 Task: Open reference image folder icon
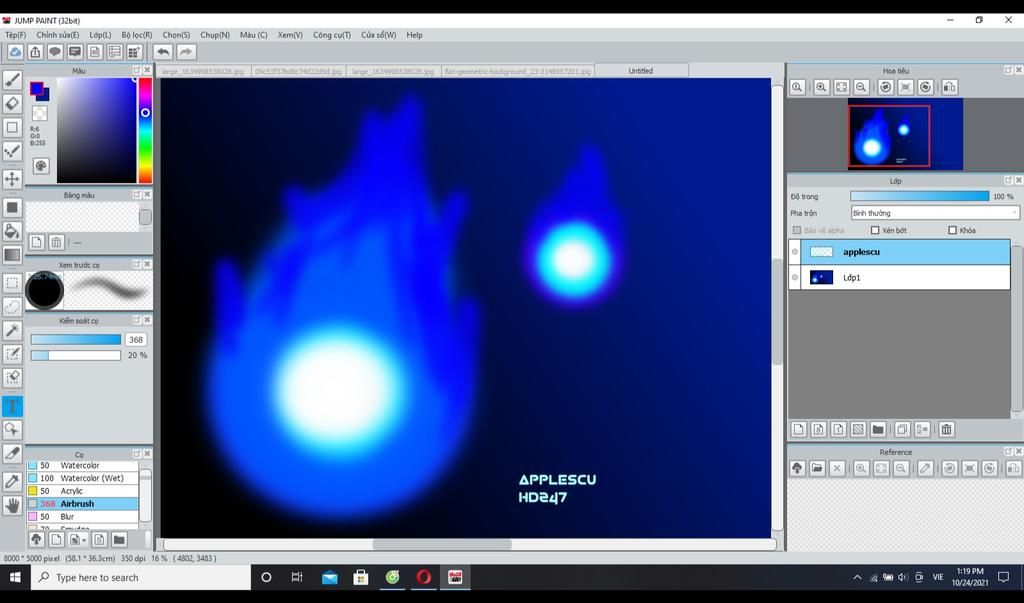click(817, 468)
